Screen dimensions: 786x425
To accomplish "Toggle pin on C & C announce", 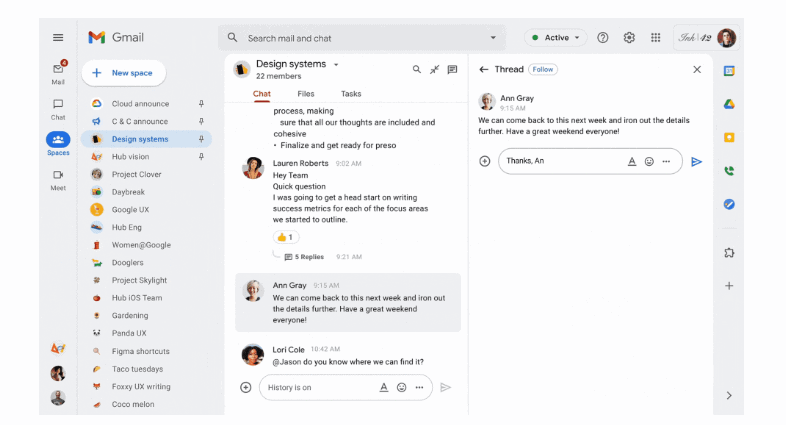I will point(201,121).
